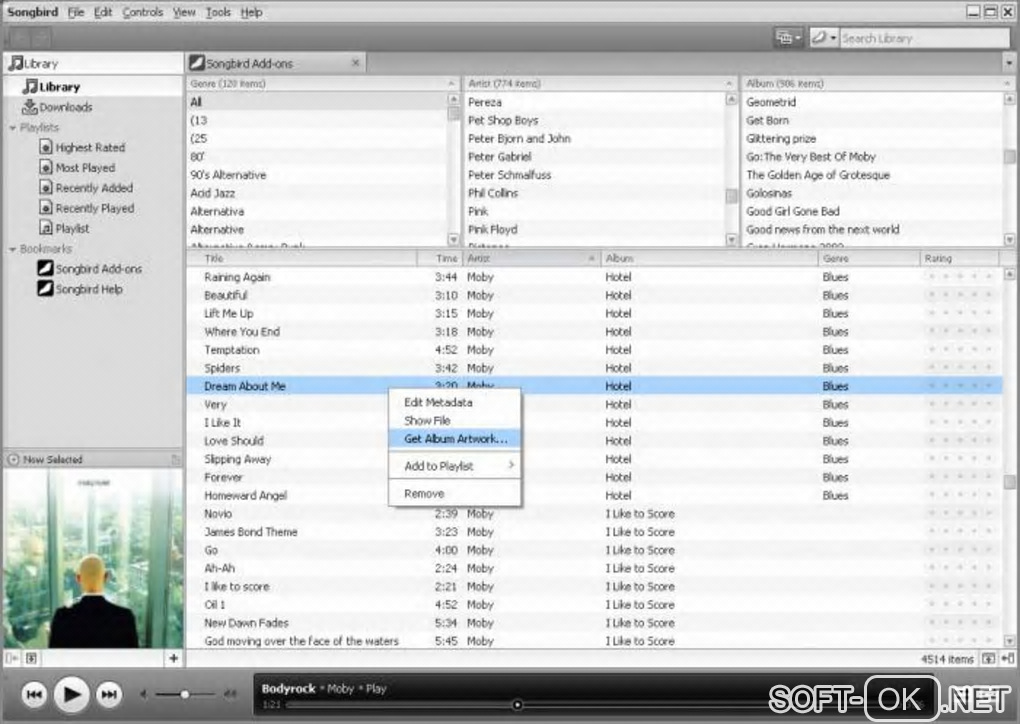Click the Artist filter header sort arrow

(x=729, y=84)
